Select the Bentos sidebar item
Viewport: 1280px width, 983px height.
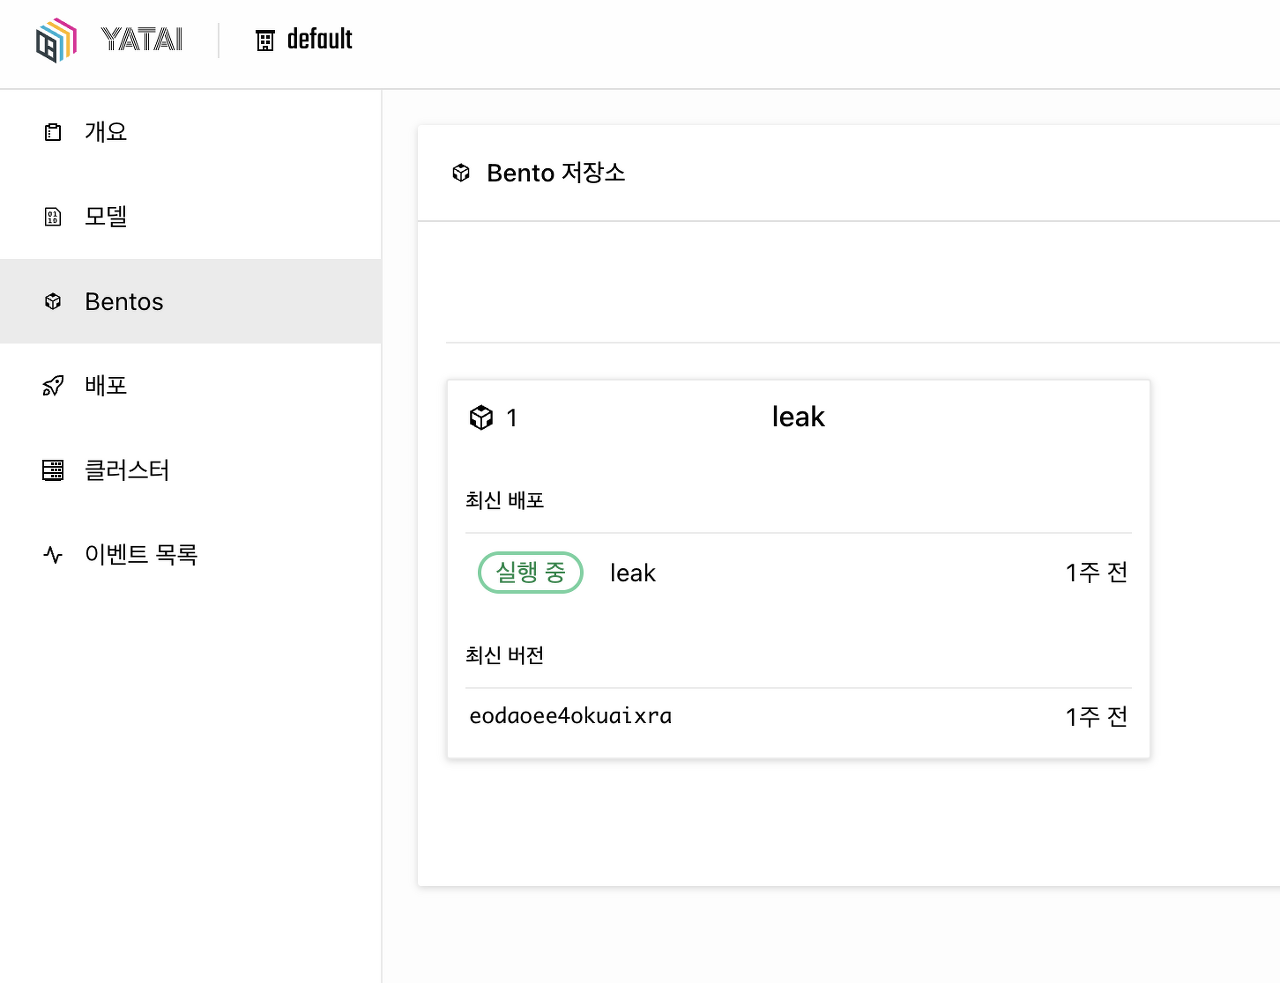coord(190,301)
